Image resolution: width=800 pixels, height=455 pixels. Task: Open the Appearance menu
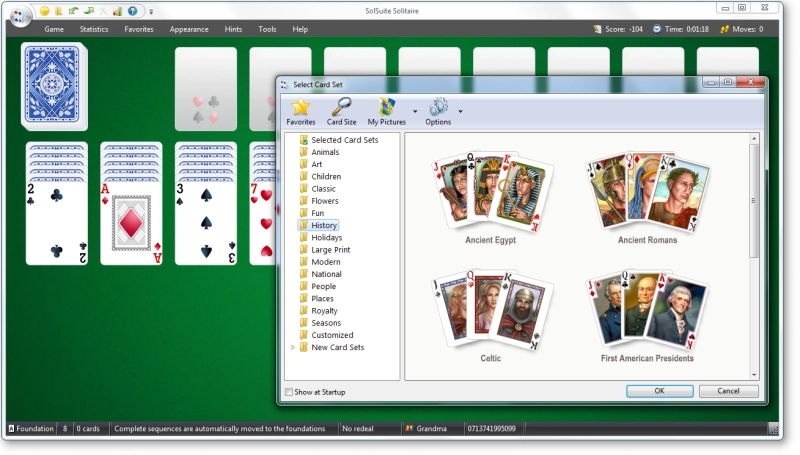(189, 29)
